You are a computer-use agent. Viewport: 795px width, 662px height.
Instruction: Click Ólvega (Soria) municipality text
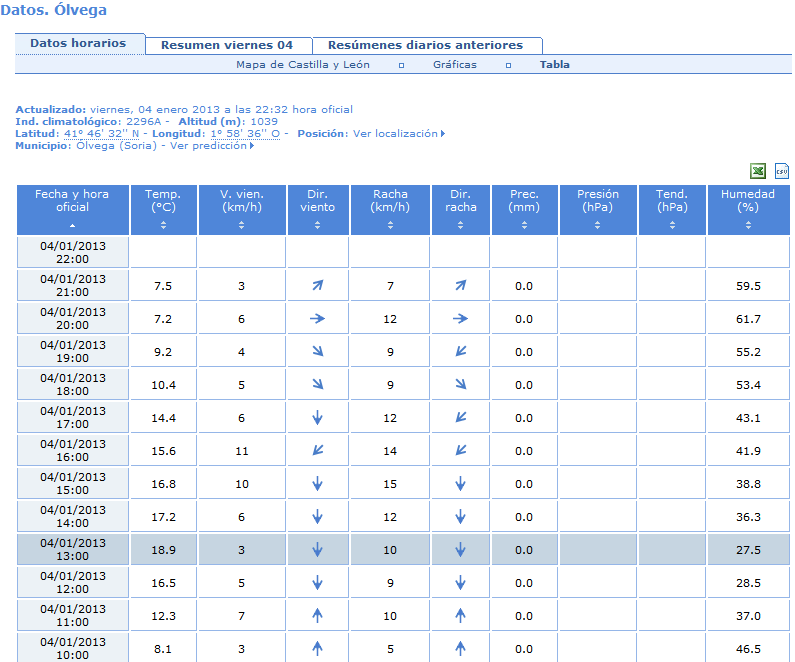click(117, 146)
